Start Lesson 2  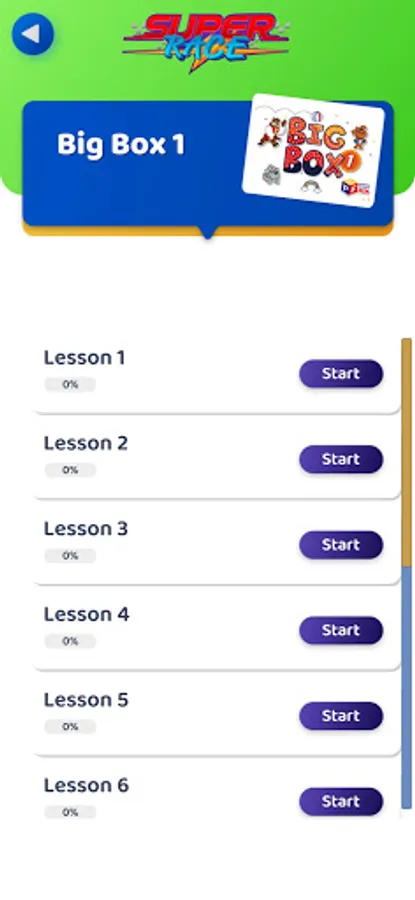pyautogui.click(x=341, y=459)
